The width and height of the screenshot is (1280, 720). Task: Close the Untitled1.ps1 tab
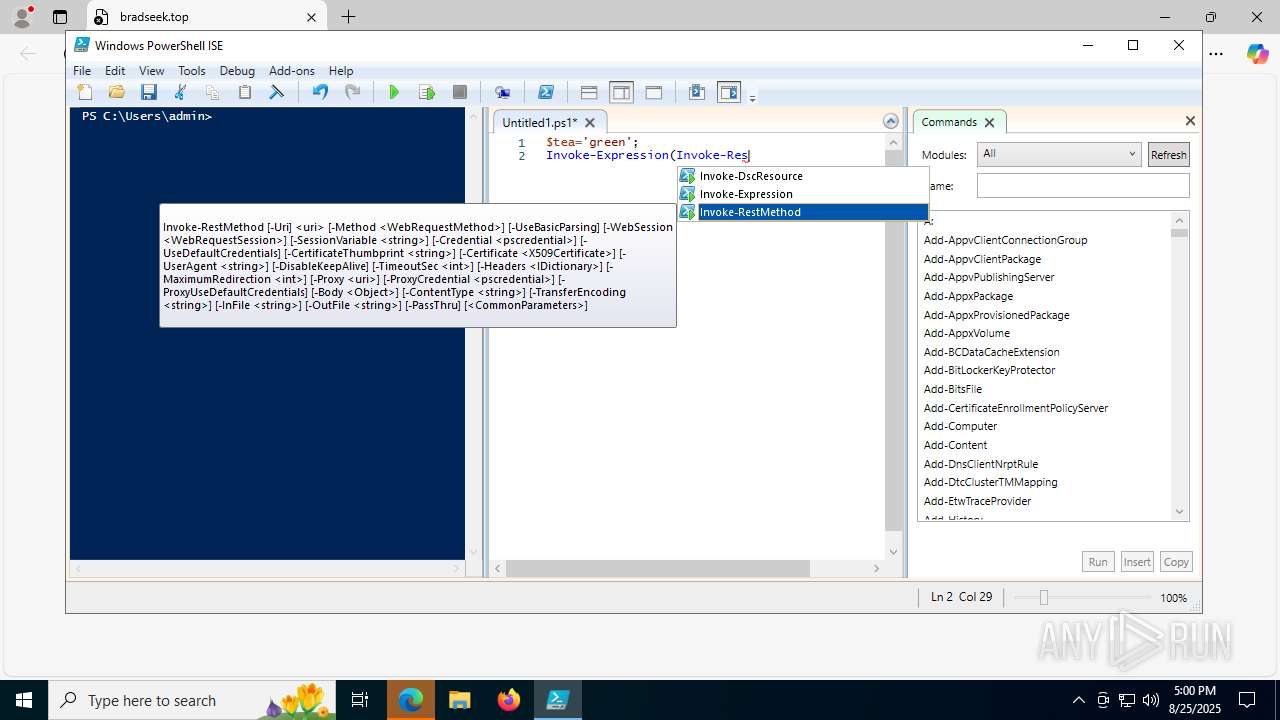point(590,122)
